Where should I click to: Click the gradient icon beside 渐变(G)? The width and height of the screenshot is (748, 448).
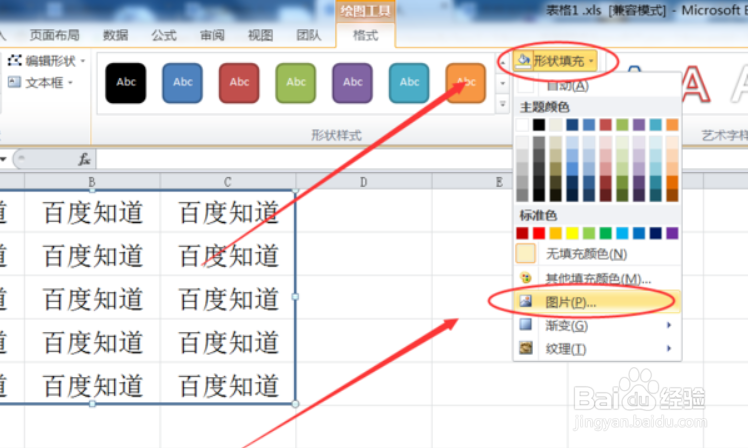(x=526, y=325)
